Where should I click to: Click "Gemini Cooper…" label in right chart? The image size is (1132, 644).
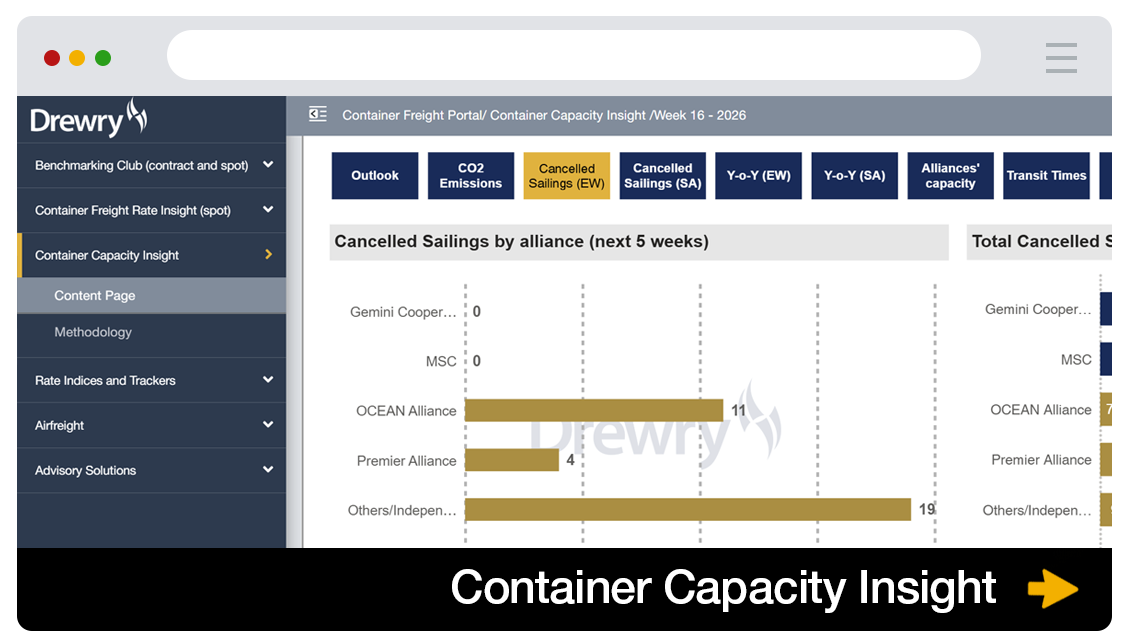(x=1038, y=309)
